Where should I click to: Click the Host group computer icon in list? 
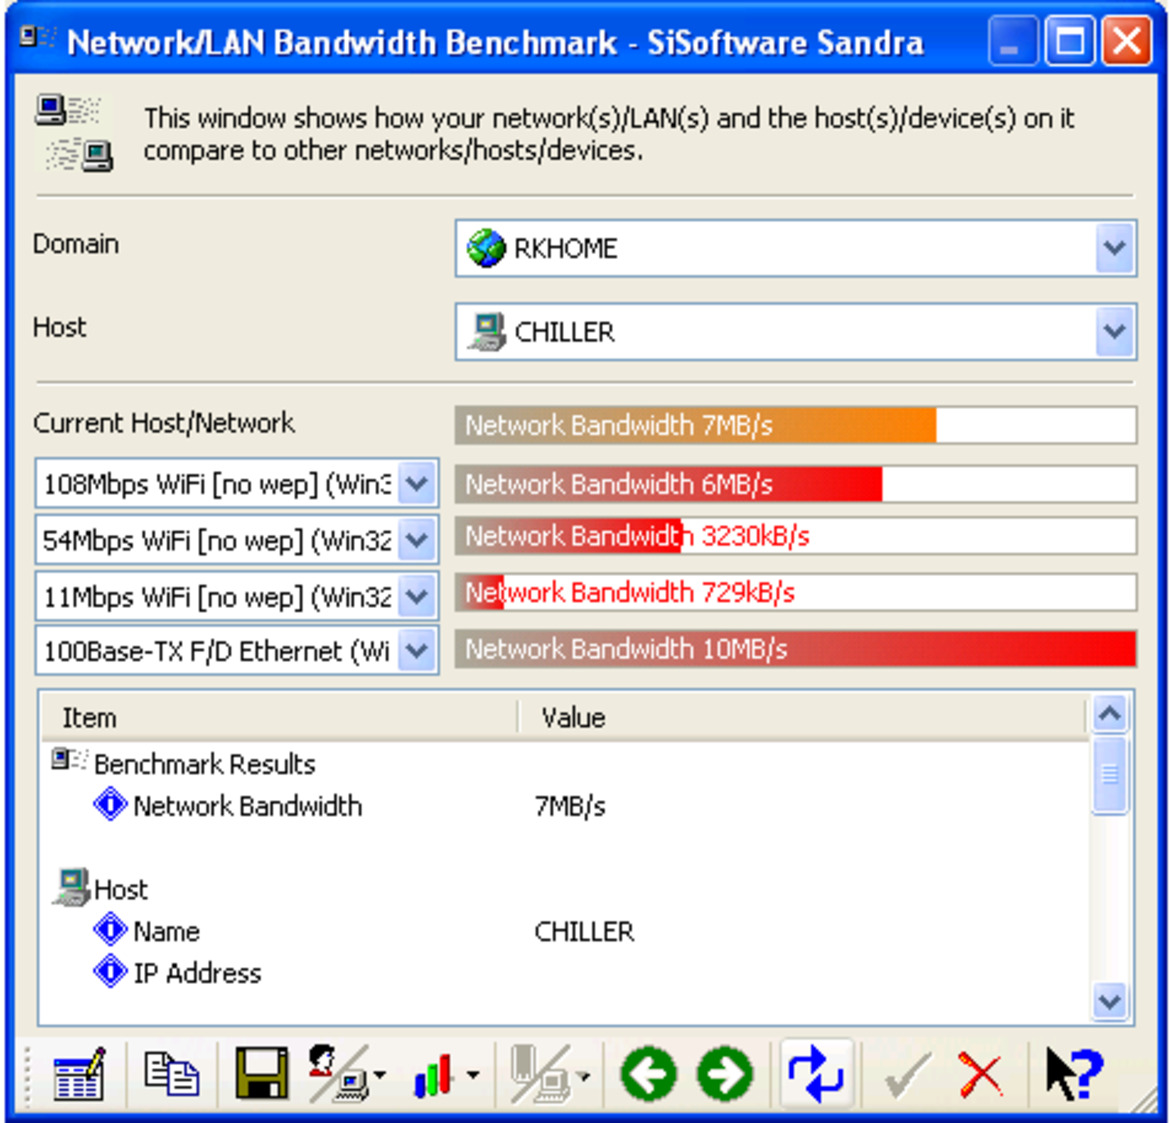point(71,886)
